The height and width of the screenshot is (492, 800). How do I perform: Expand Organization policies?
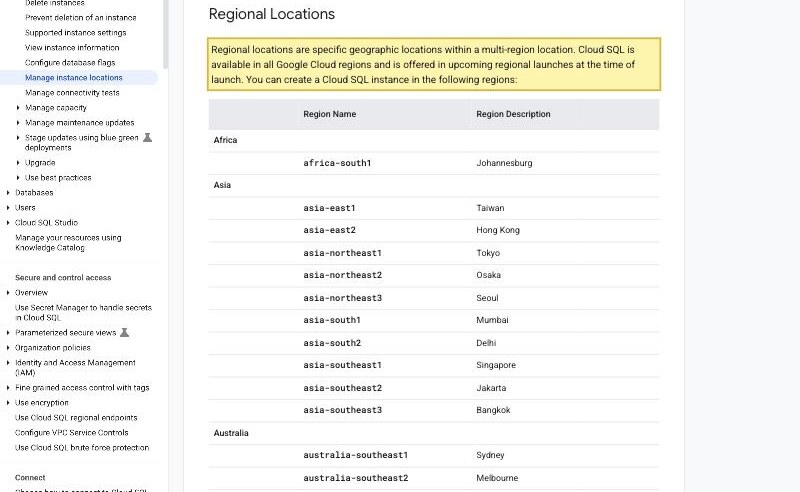[8, 348]
